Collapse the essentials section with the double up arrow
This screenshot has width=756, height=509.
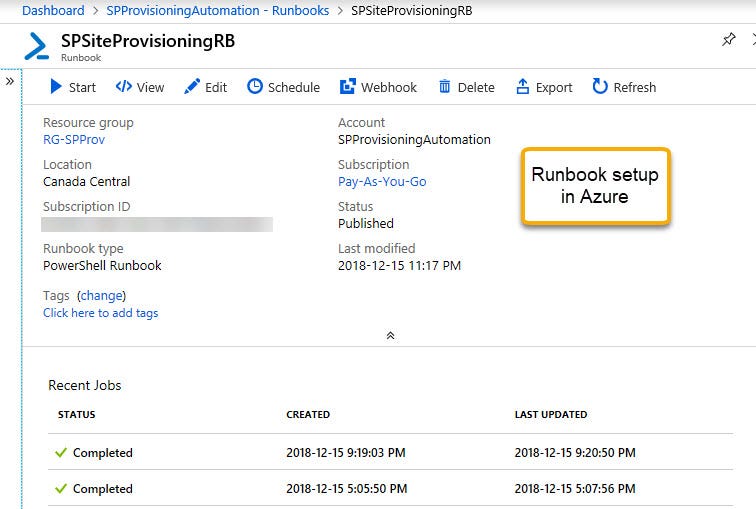[391, 335]
